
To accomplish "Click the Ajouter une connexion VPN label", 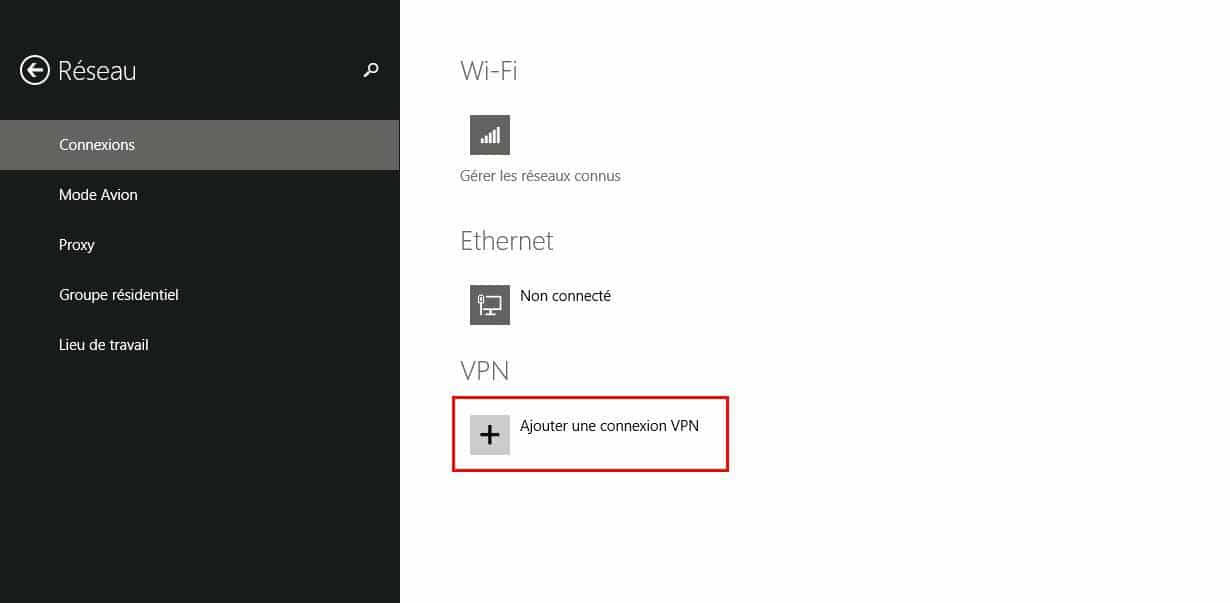I will [609, 426].
